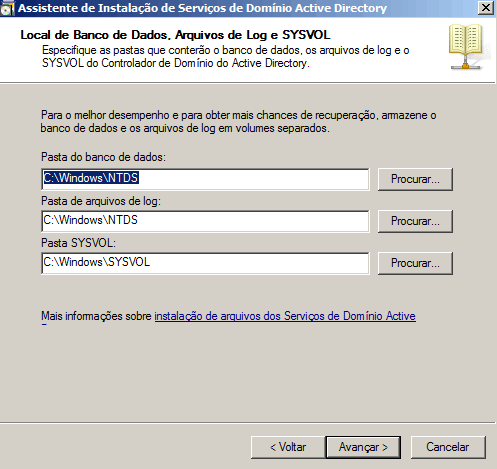Click Procurar next to log files folder
Viewport: 497px width, 469px height.
[415, 221]
